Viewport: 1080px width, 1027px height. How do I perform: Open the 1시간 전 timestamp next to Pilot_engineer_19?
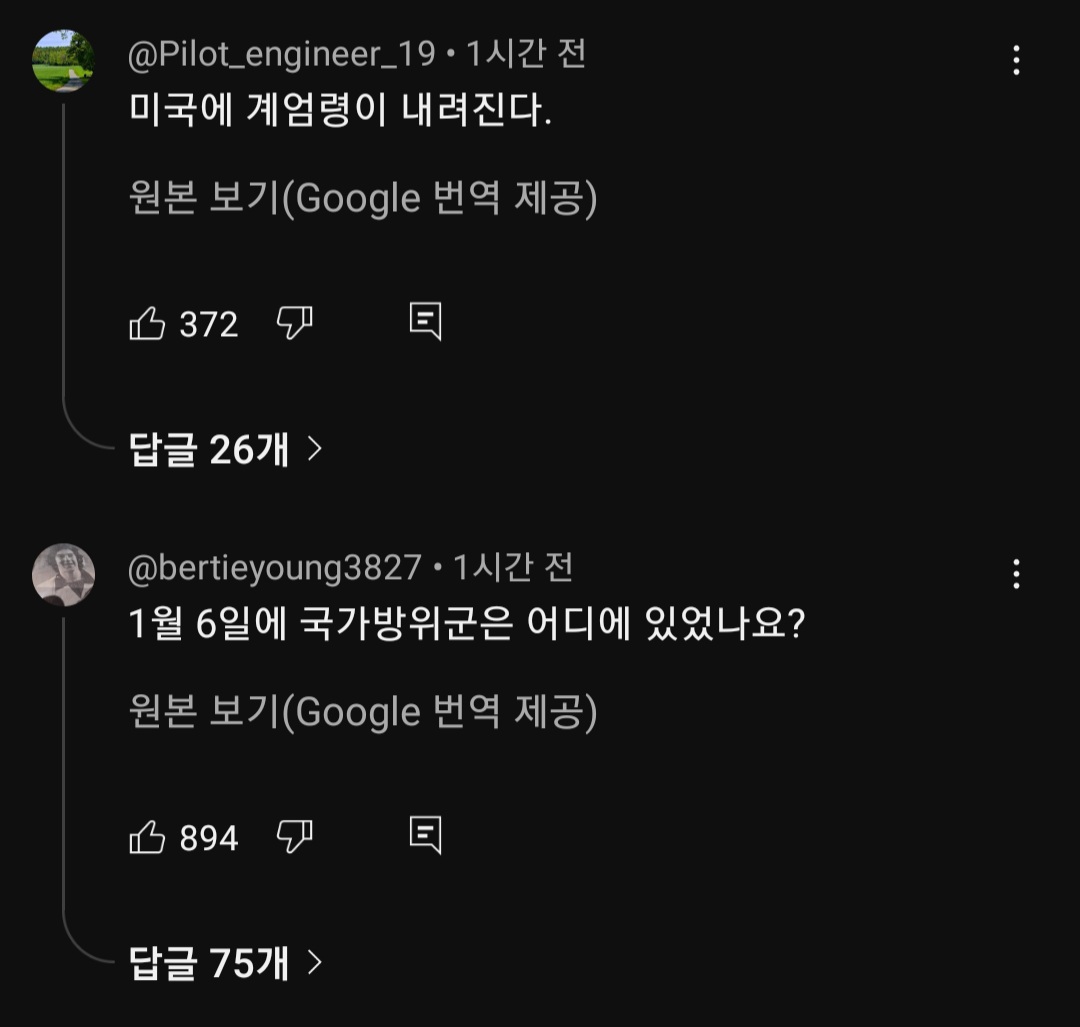click(x=526, y=54)
